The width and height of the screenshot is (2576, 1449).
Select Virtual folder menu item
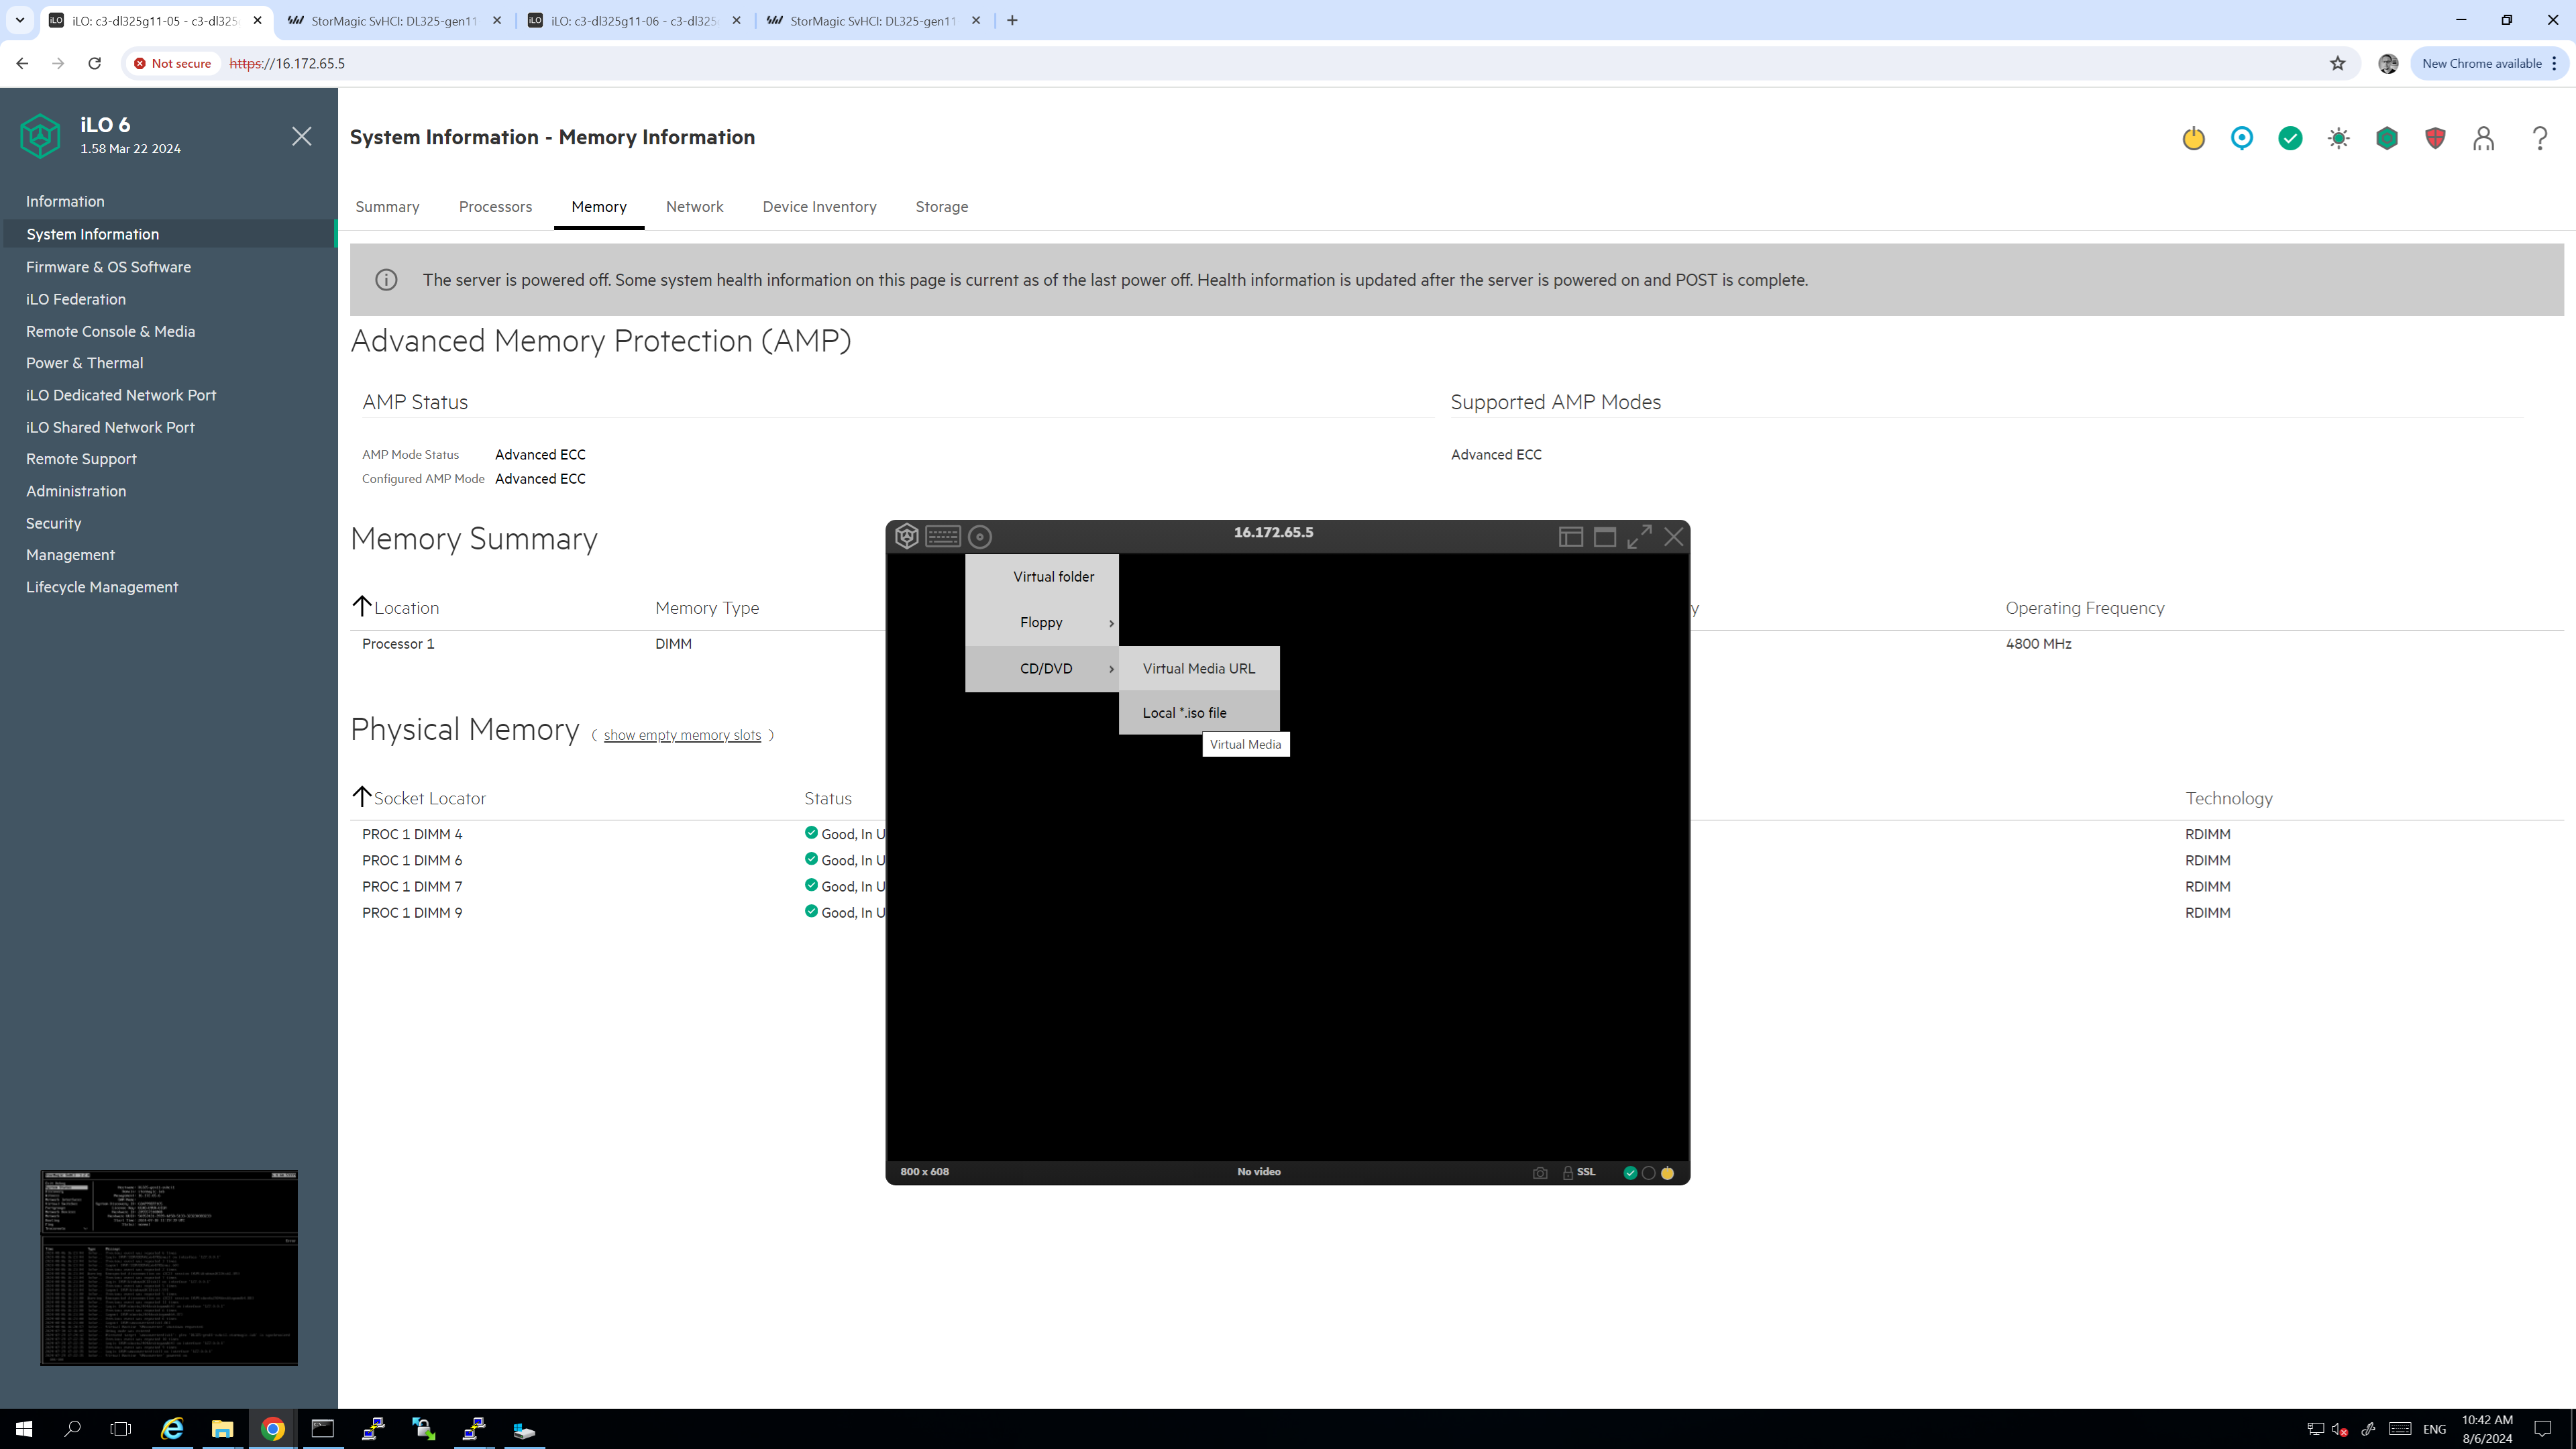pyautogui.click(x=1041, y=576)
